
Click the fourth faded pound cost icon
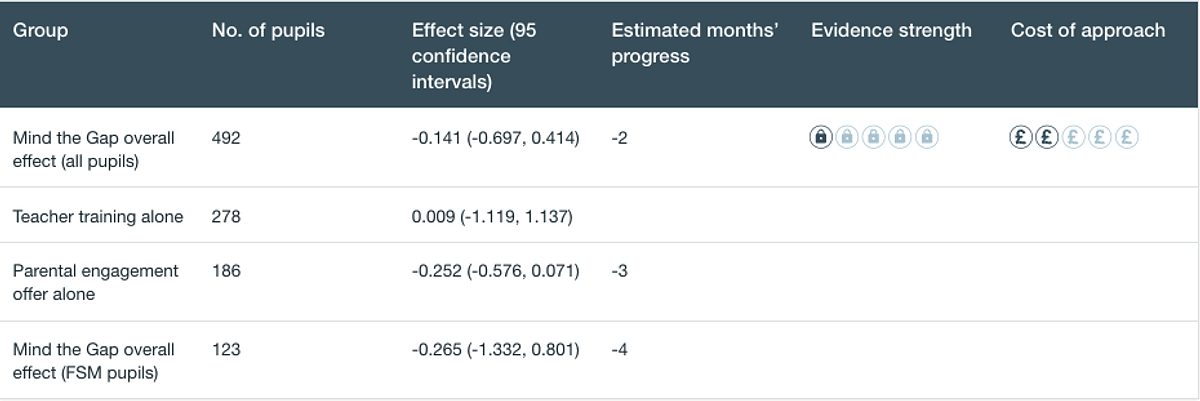point(1100,138)
